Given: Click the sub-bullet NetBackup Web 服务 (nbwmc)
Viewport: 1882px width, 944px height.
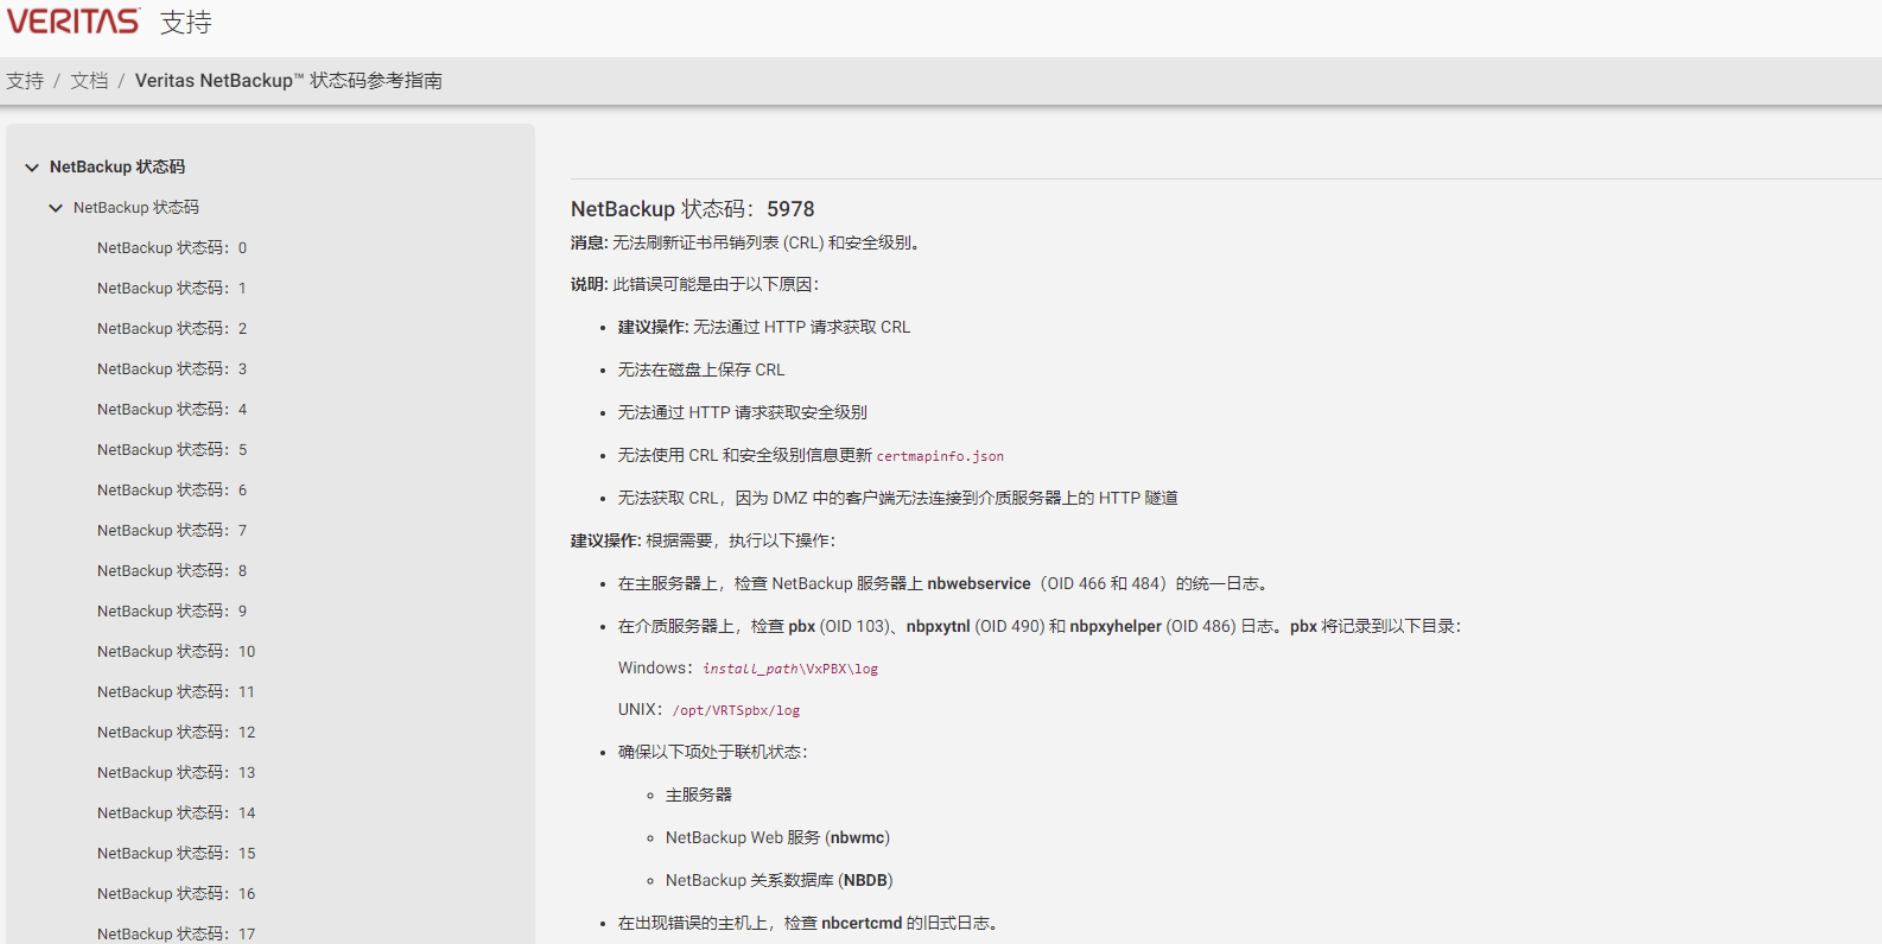Looking at the screenshot, I should pos(778,838).
